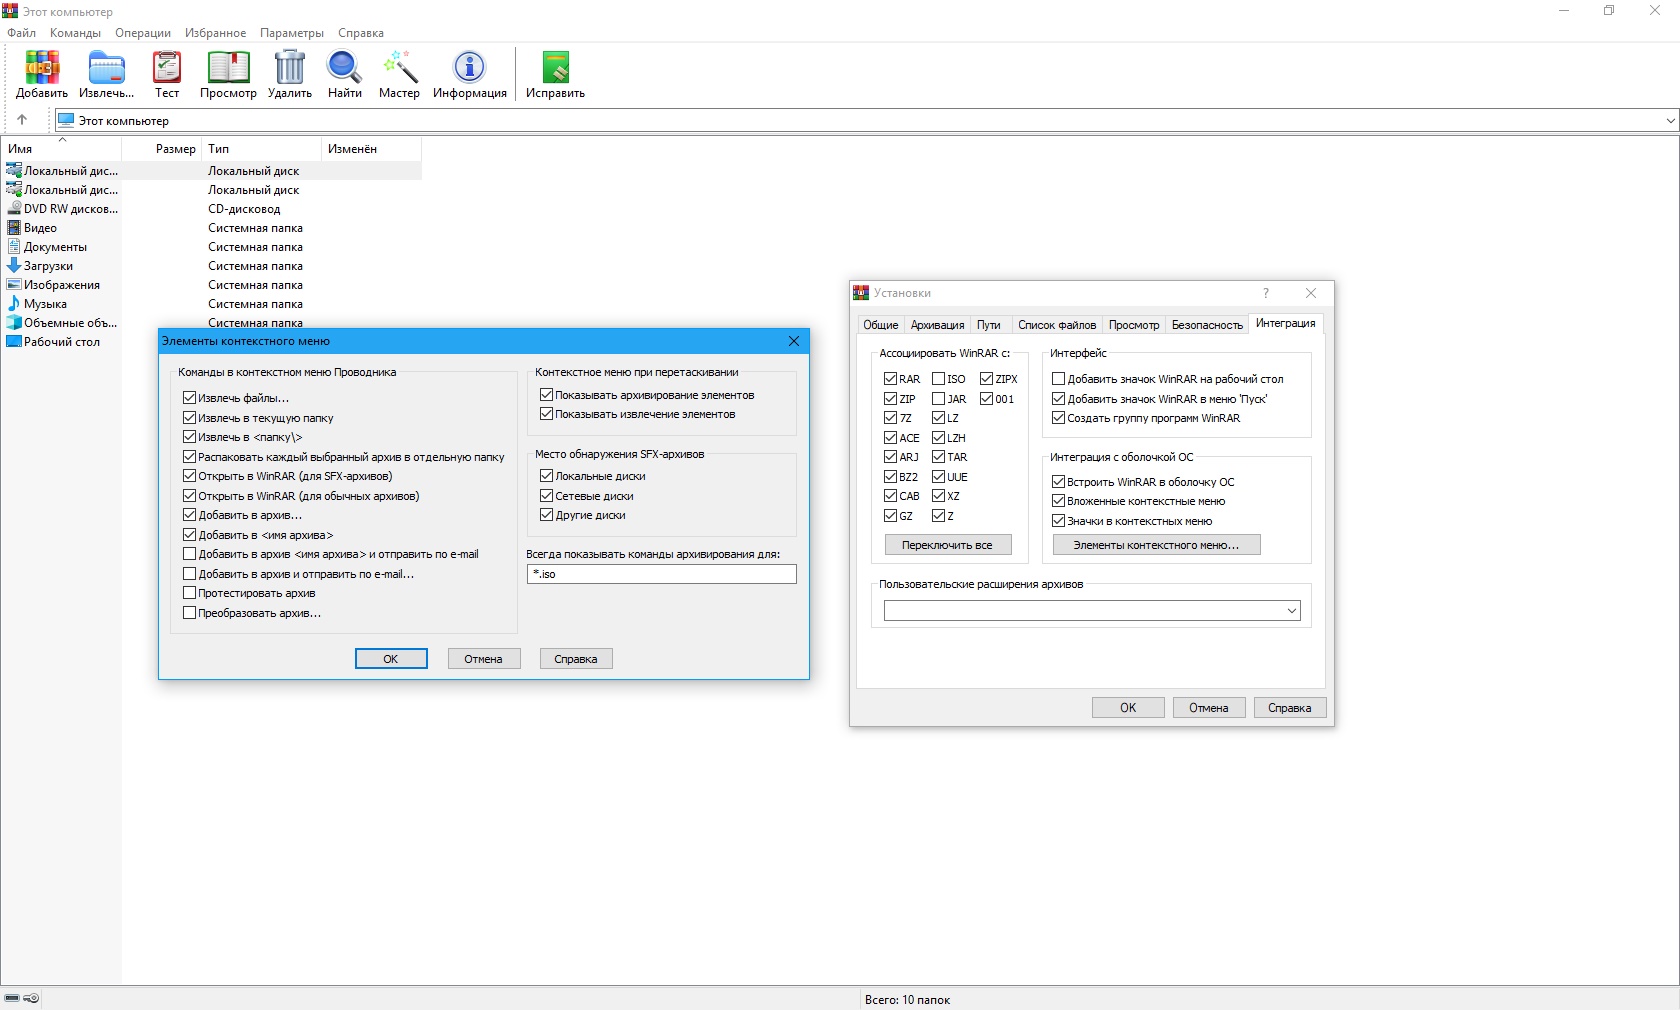This screenshot has height=1010, width=1680.
Task: Open the Команды menu
Action: pos(75,33)
